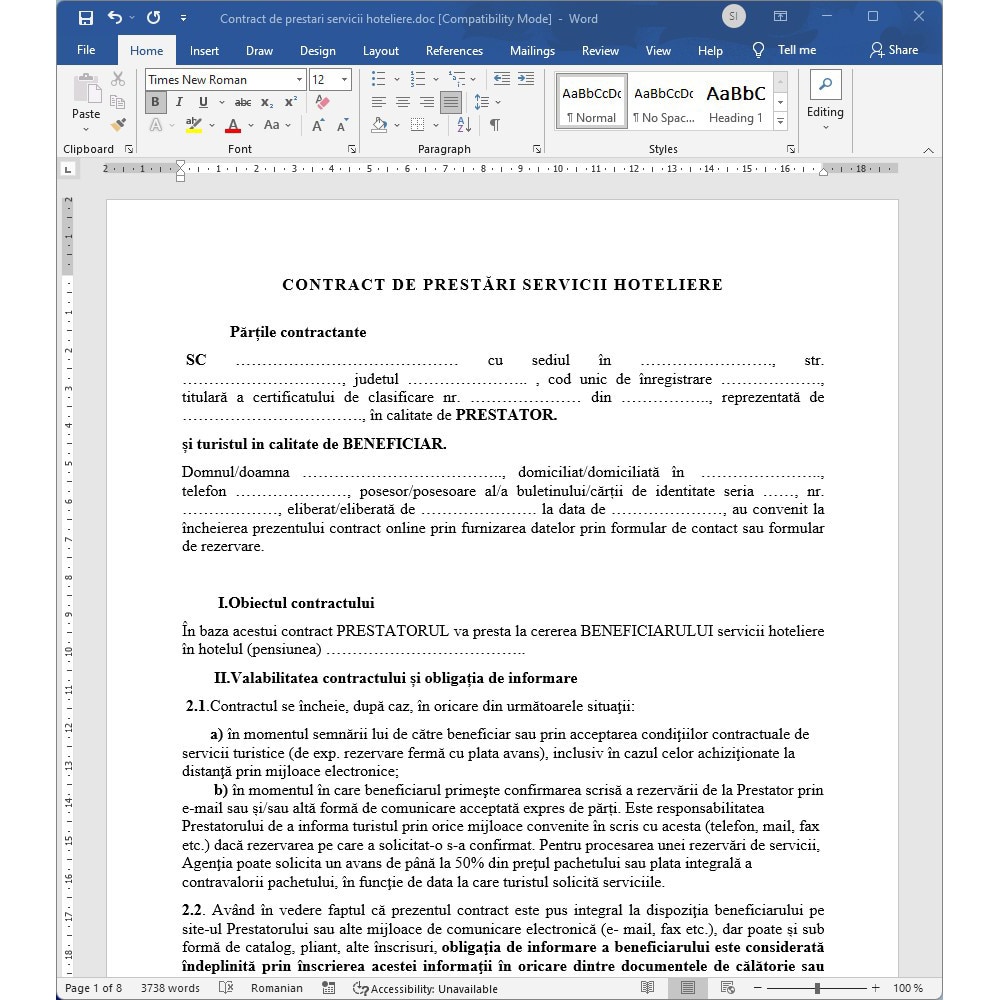This screenshot has width=1000, height=1000.
Task: Open the font name dropdown
Action: coord(299,80)
